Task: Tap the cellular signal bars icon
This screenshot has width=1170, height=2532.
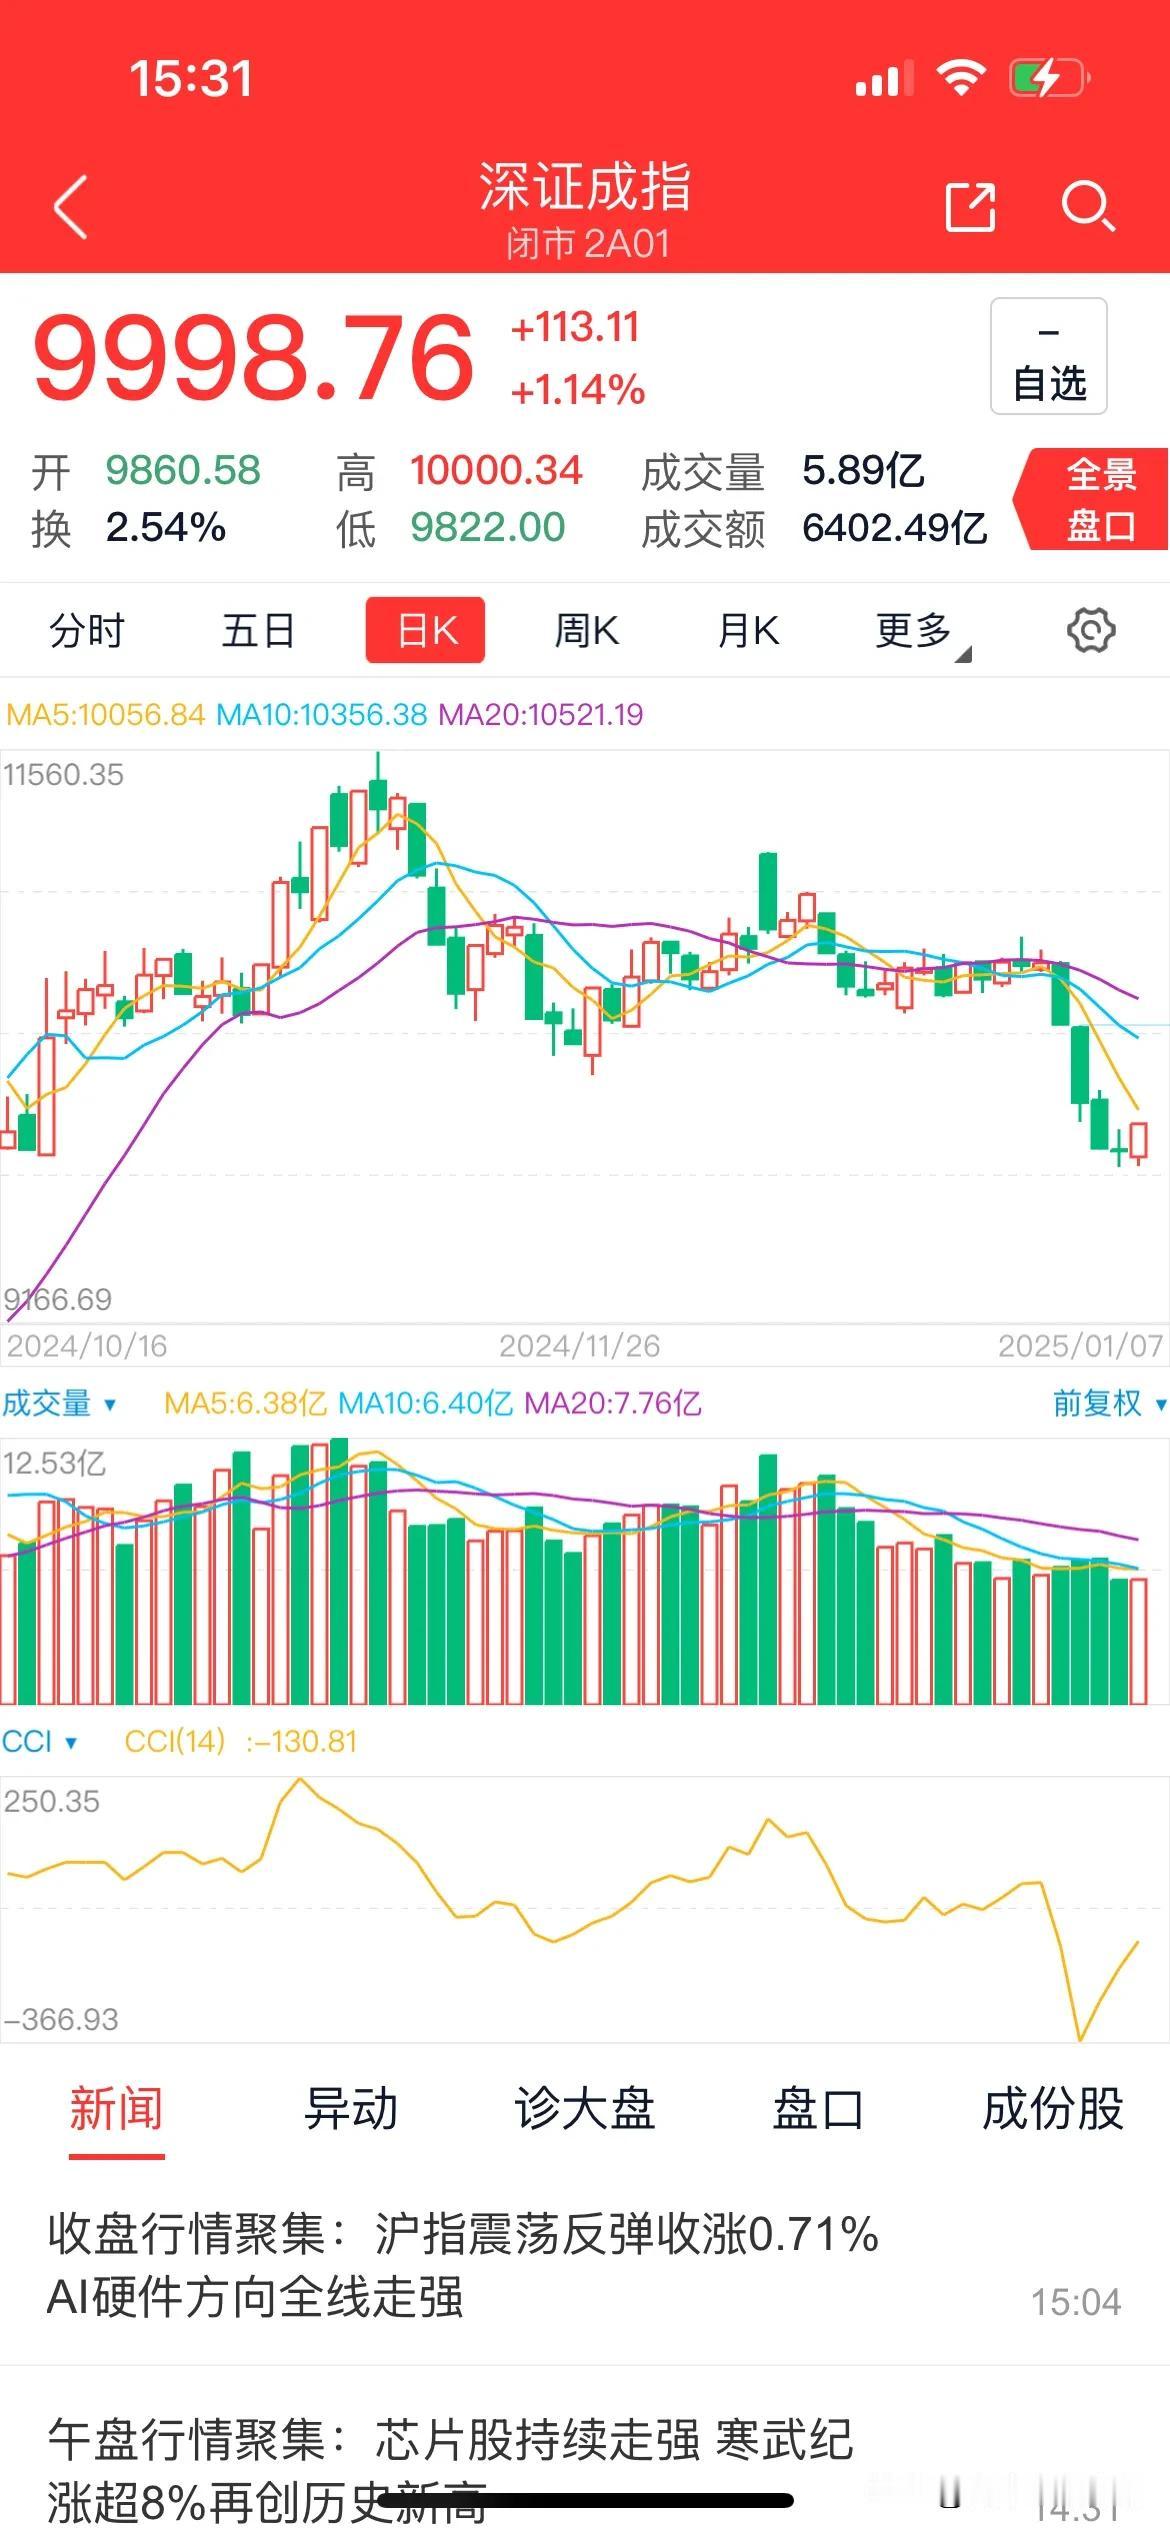Action: coord(884,79)
